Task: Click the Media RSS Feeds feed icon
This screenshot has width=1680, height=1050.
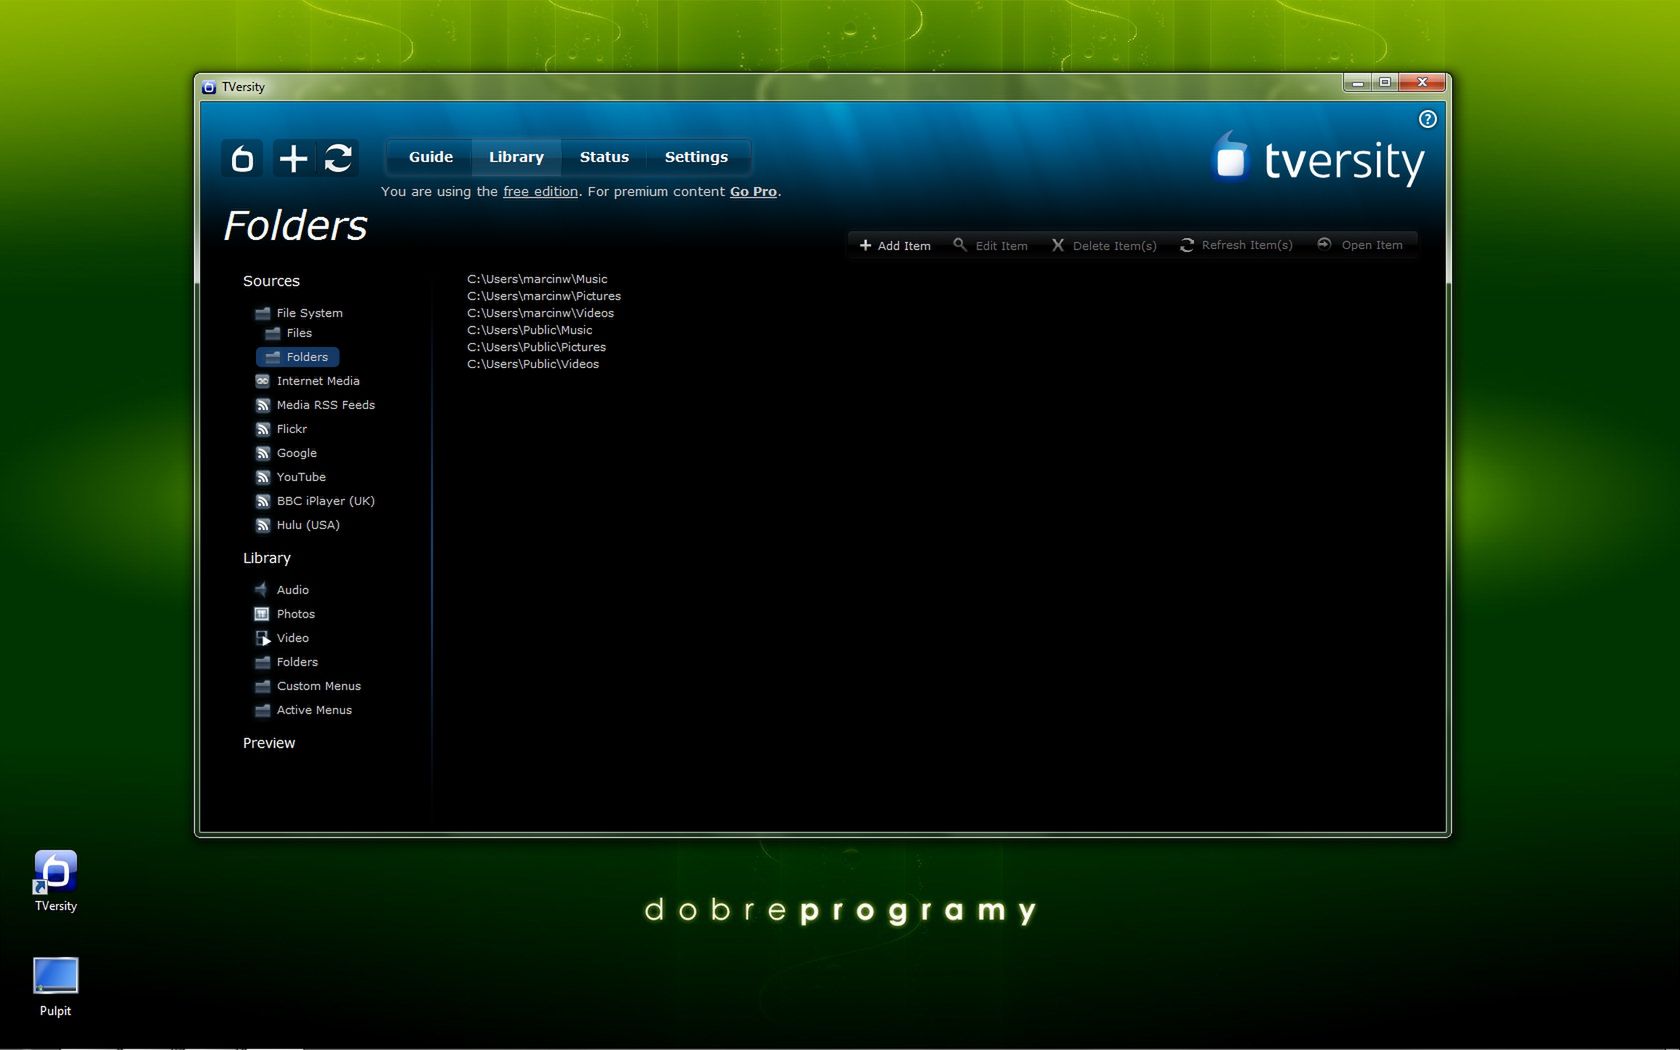Action: click(x=263, y=405)
